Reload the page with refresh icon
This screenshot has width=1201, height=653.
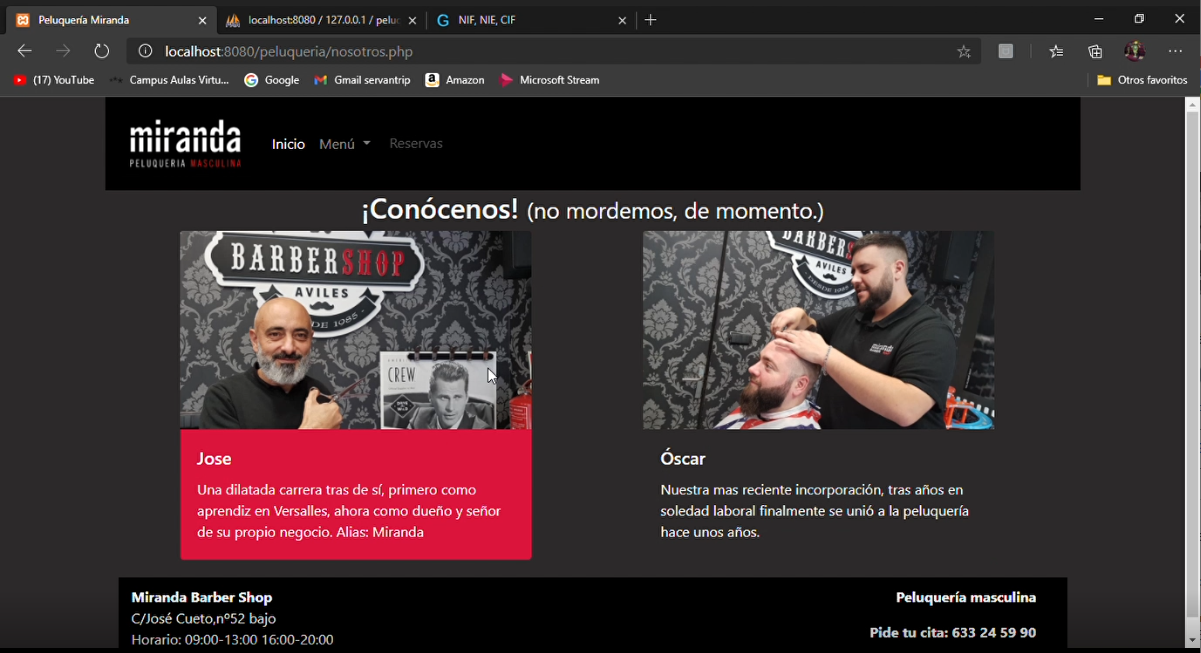pos(102,51)
